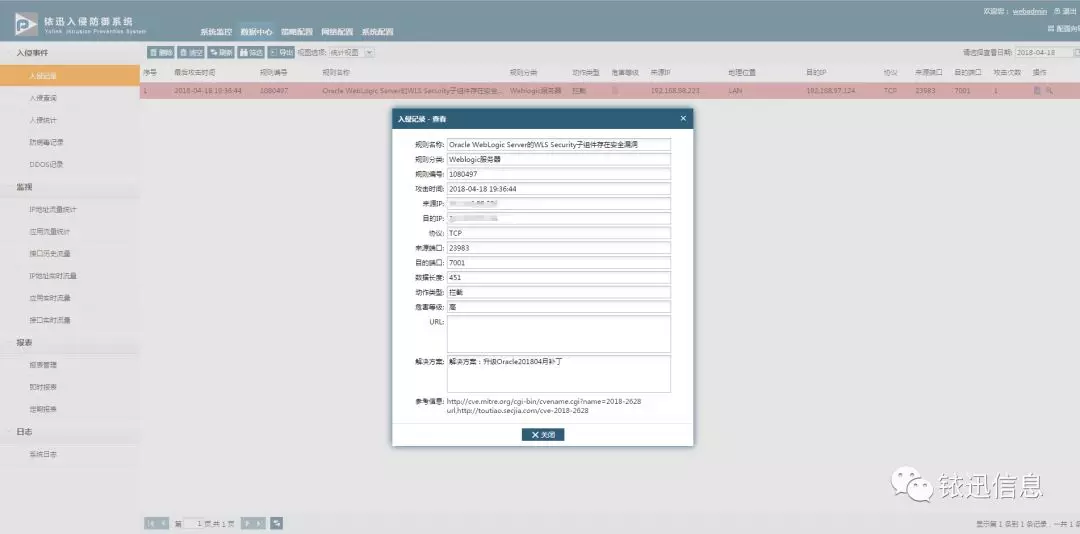Open IP地址实时流量 in the sidebar
The width and height of the screenshot is (1080, 534).
click(70, 276)
